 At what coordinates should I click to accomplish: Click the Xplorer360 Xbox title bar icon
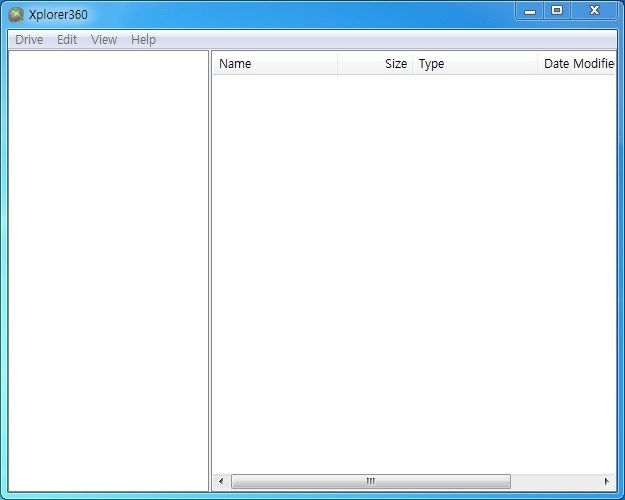pos(16,15)
